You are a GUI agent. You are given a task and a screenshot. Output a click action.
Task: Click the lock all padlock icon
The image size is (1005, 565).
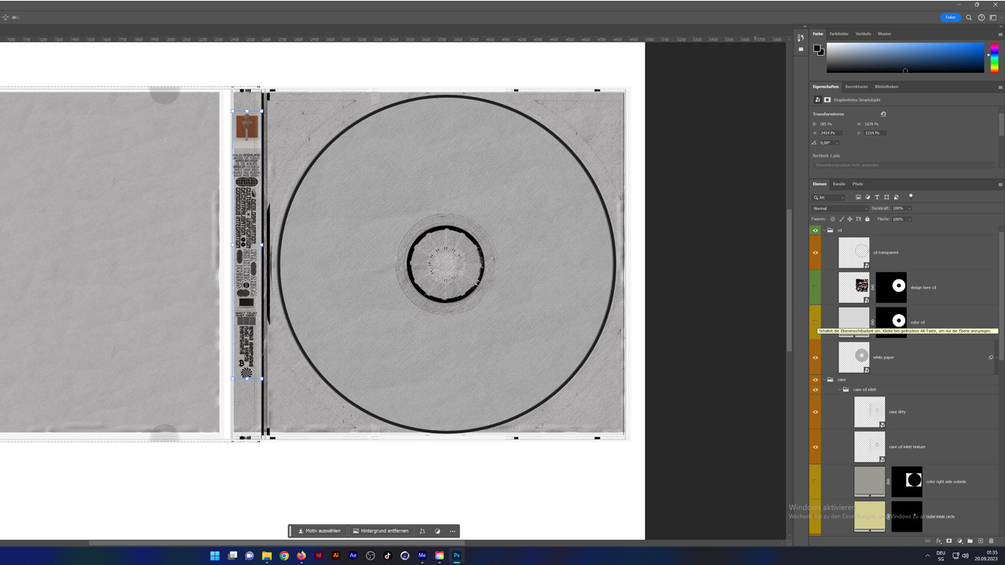click(867, 219)
